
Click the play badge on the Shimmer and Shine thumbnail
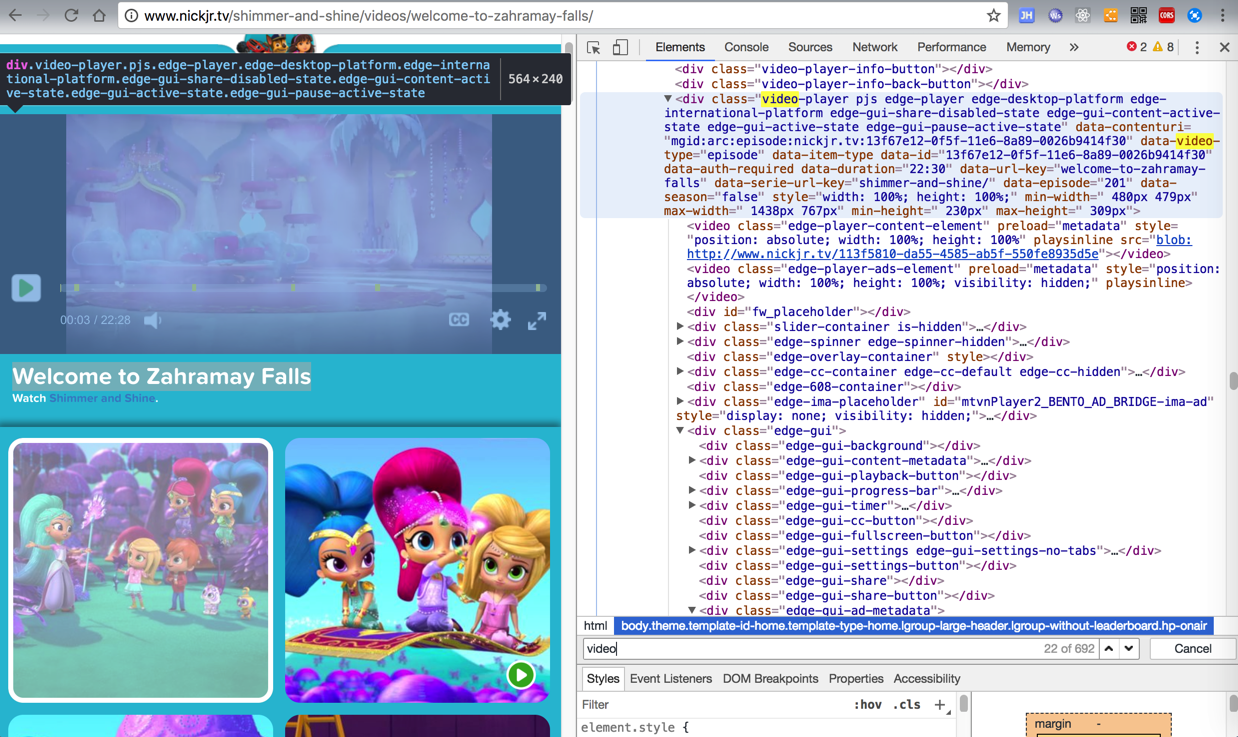[520, 675]
